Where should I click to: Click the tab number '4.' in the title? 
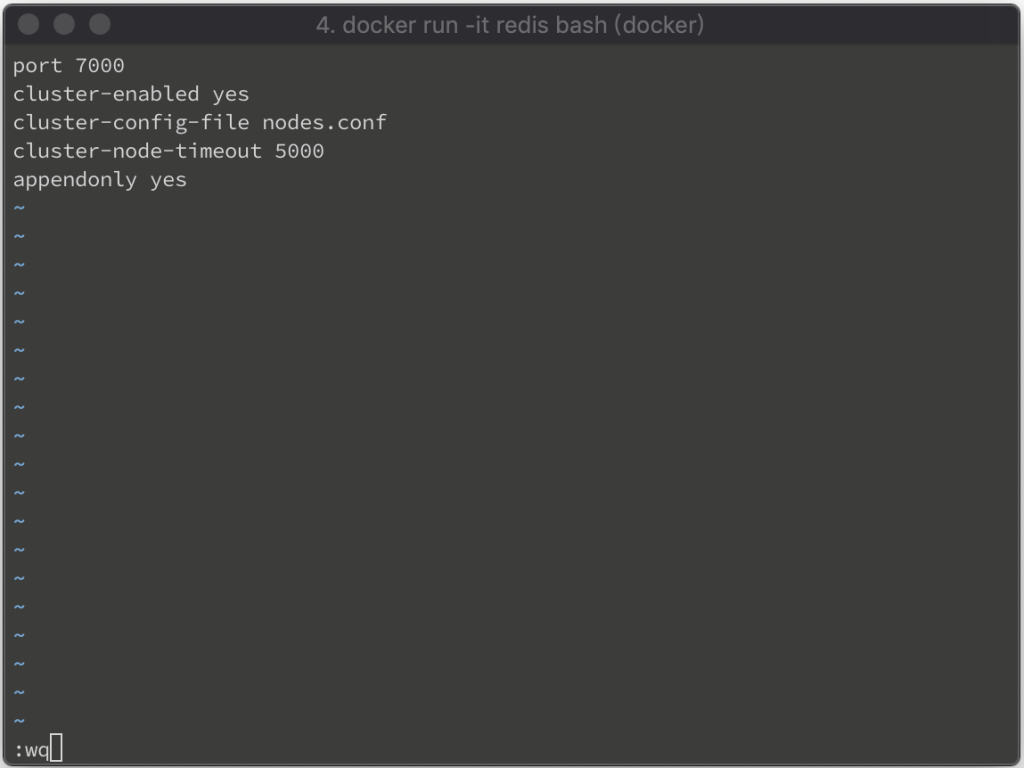(325, 25)
